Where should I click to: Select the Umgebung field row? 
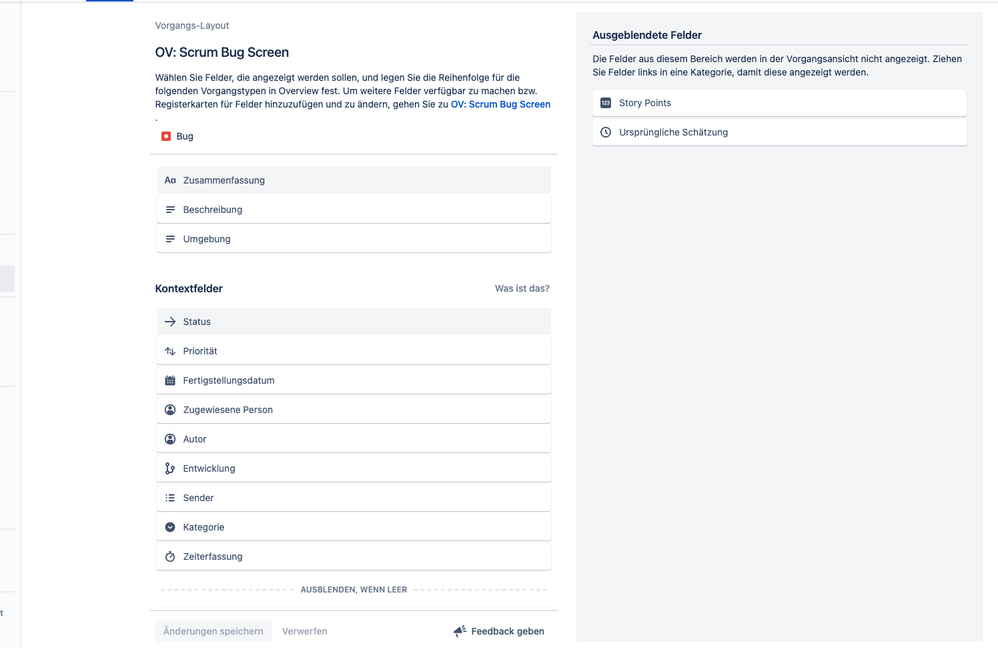(x=353, y=240)
